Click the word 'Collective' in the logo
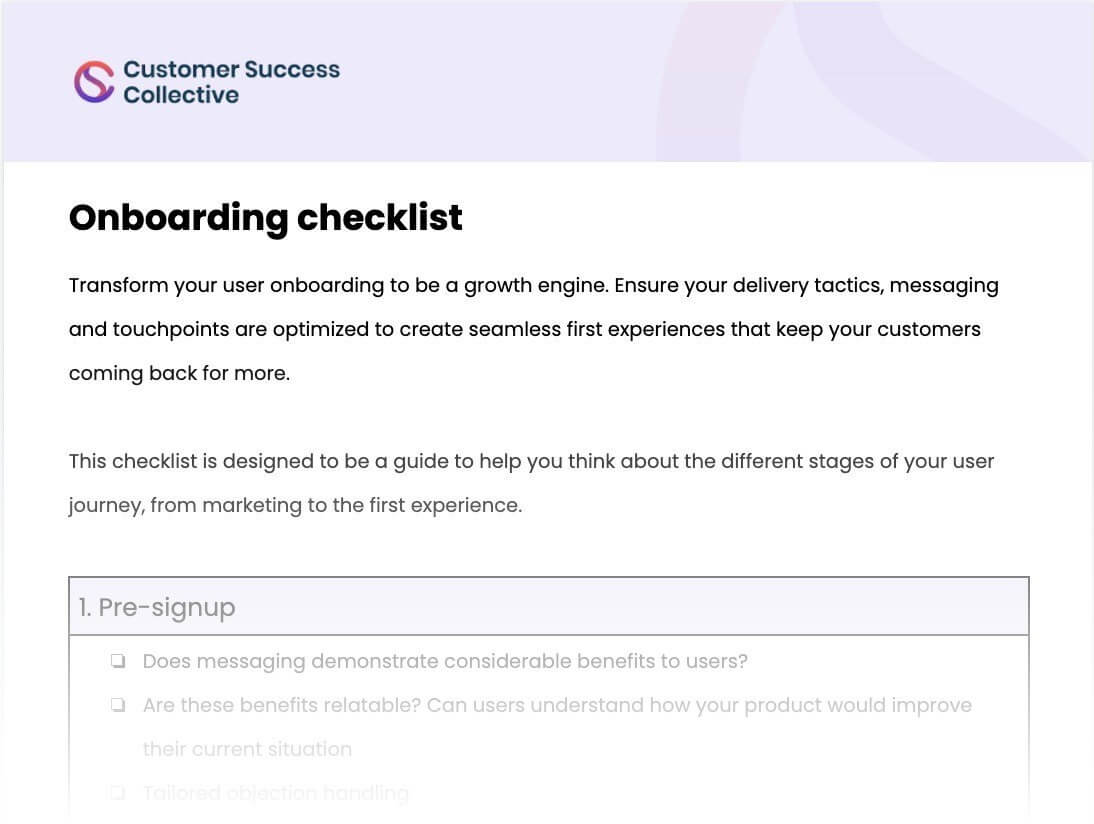The image size is (1094, 824). tap(181, 95)
